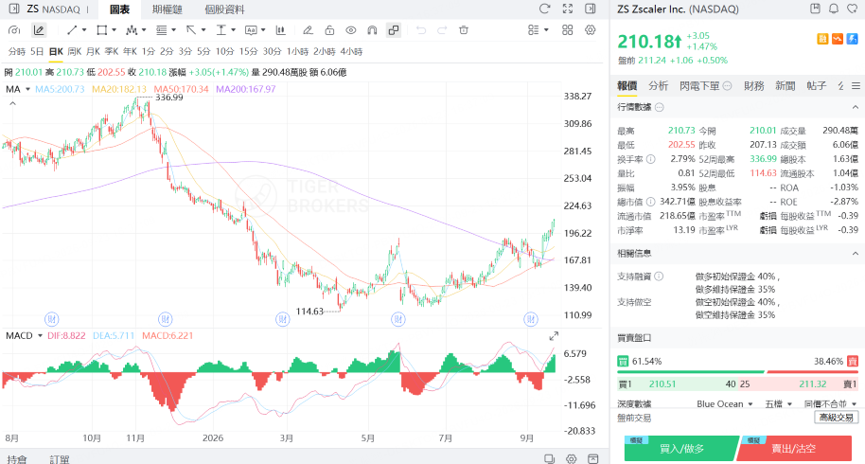Delete drawings with the trash icon
The height and width of the screenshot is (464, 865).
(x=463, y=30)
